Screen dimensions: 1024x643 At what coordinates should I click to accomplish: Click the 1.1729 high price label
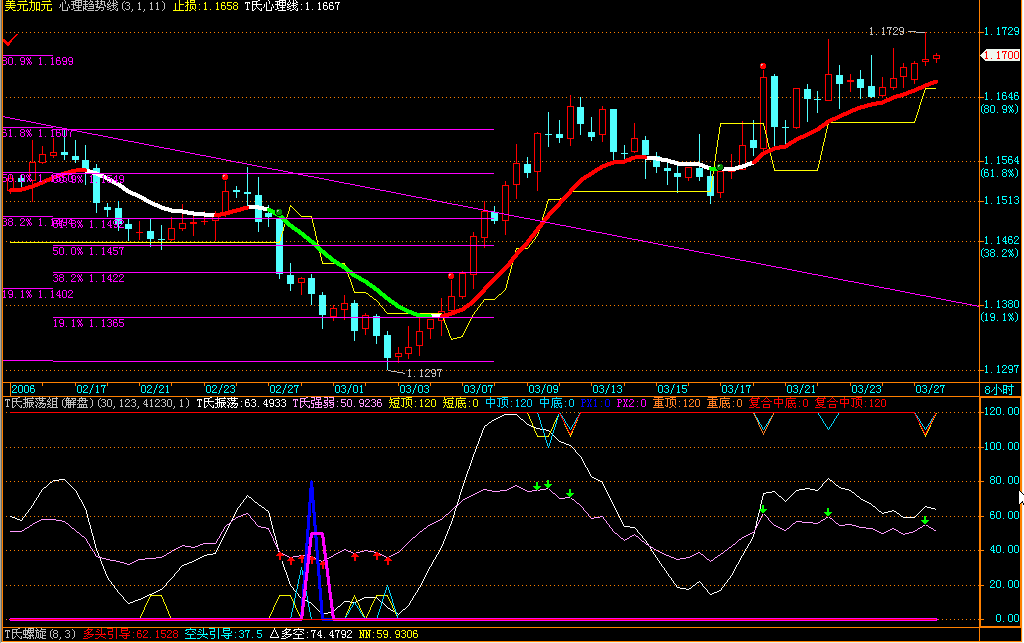(887, 32)
